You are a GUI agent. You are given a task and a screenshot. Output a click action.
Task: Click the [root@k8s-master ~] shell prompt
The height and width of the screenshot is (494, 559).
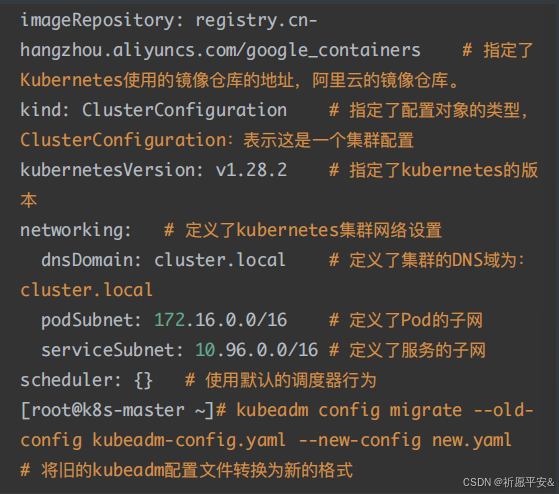coord(118,410)
